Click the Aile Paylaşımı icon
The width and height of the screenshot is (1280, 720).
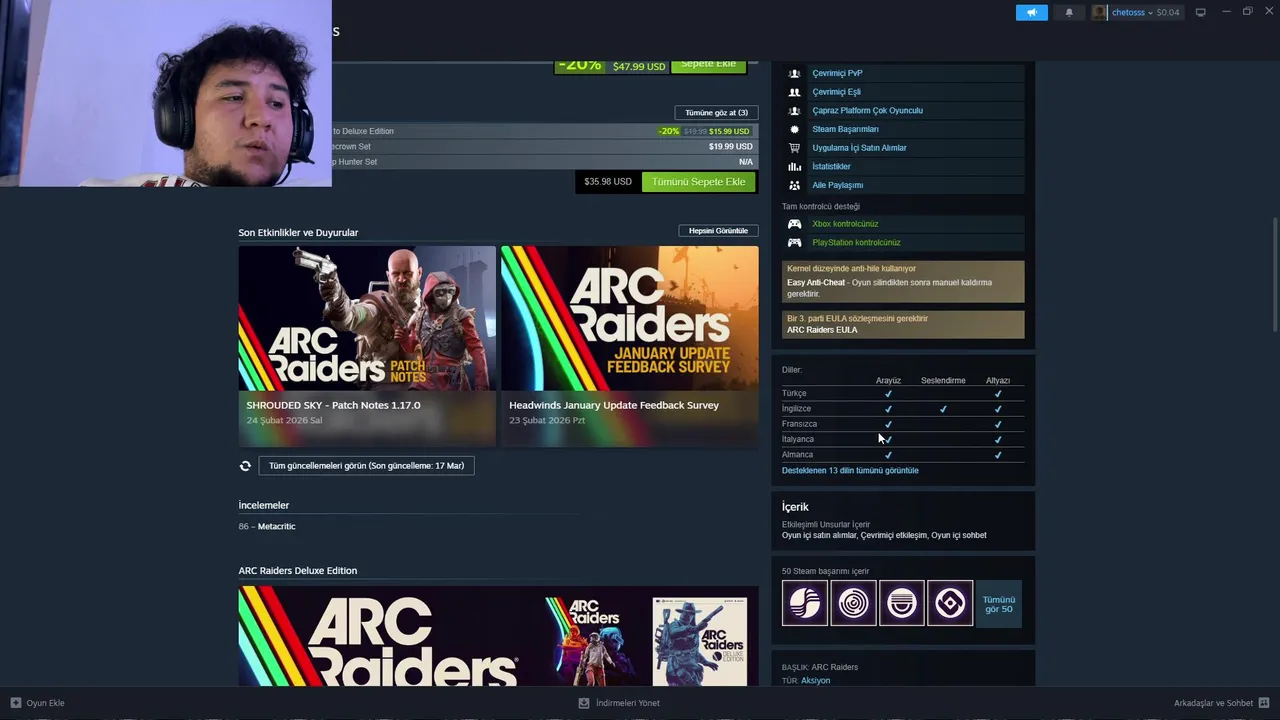[795, 185]
